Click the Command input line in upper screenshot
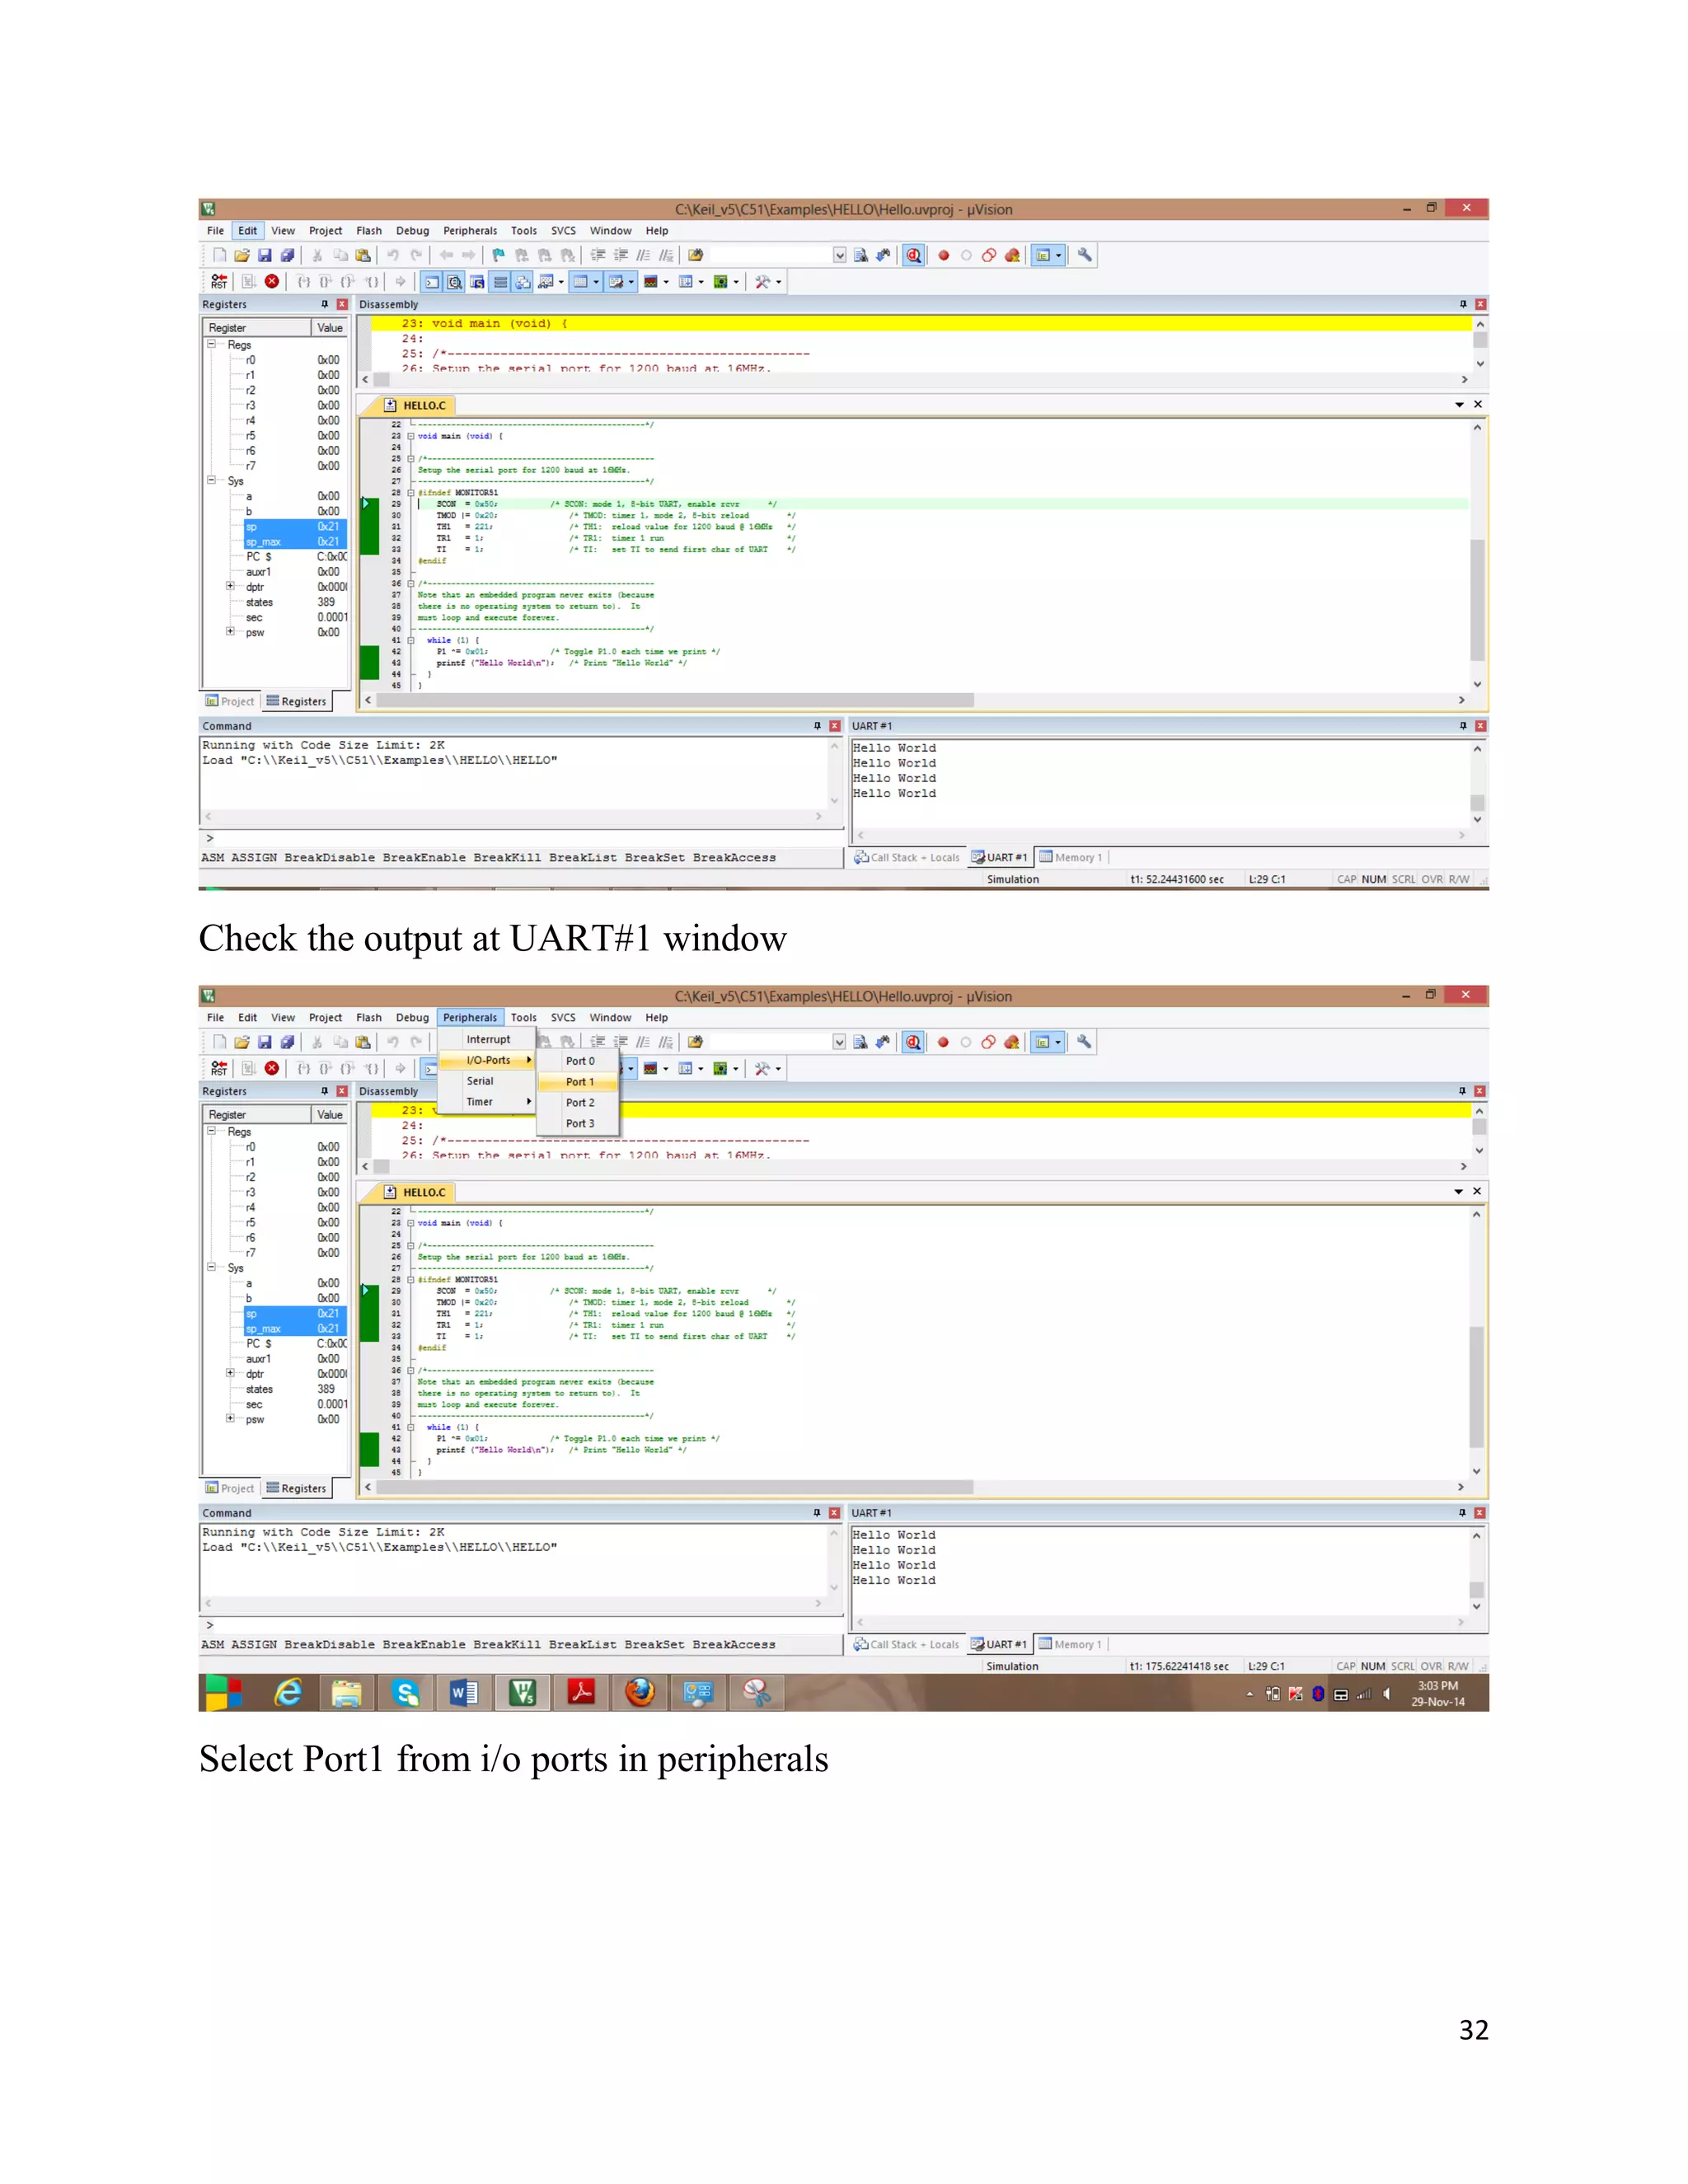Image resolution: width=1688 pixels, height=2184 pixels. click(520, 838)
